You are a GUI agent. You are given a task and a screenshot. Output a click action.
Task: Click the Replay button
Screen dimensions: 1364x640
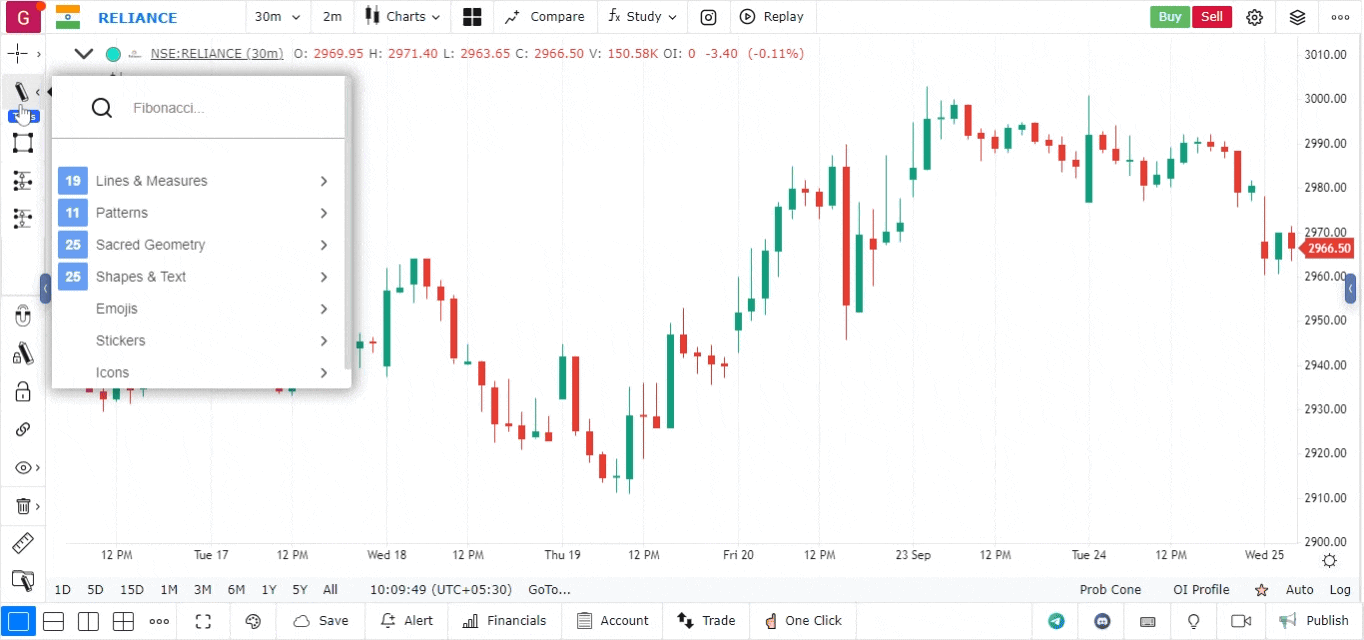[772, 17]
